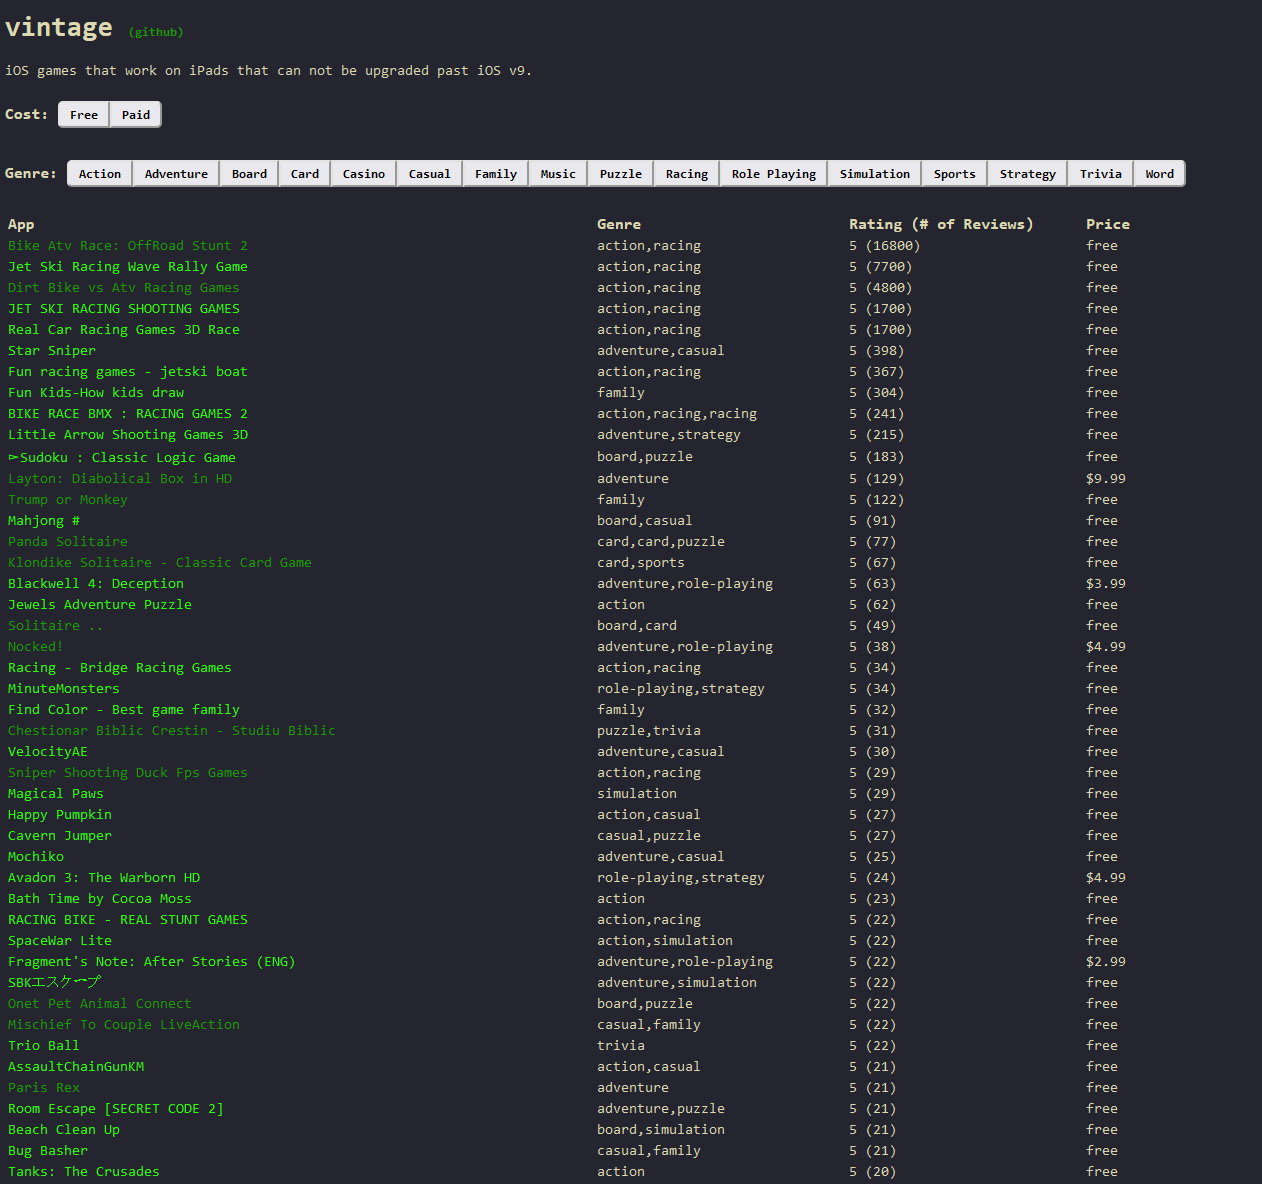Select the Family genre filter
Screen dimensions: 1262x1184
point(496,174)
